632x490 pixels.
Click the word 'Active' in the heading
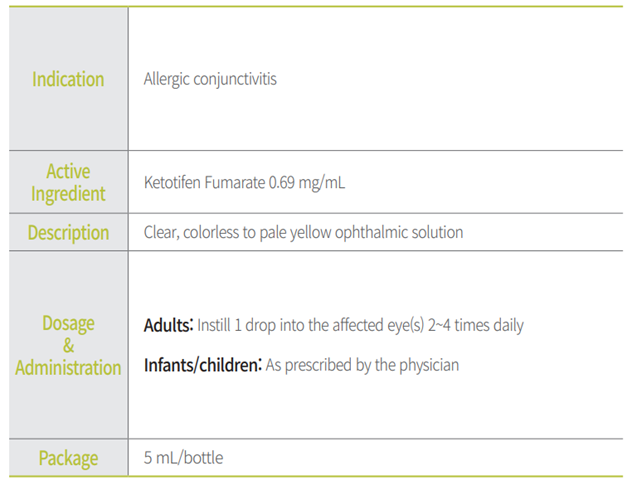(x=68, y=172)
